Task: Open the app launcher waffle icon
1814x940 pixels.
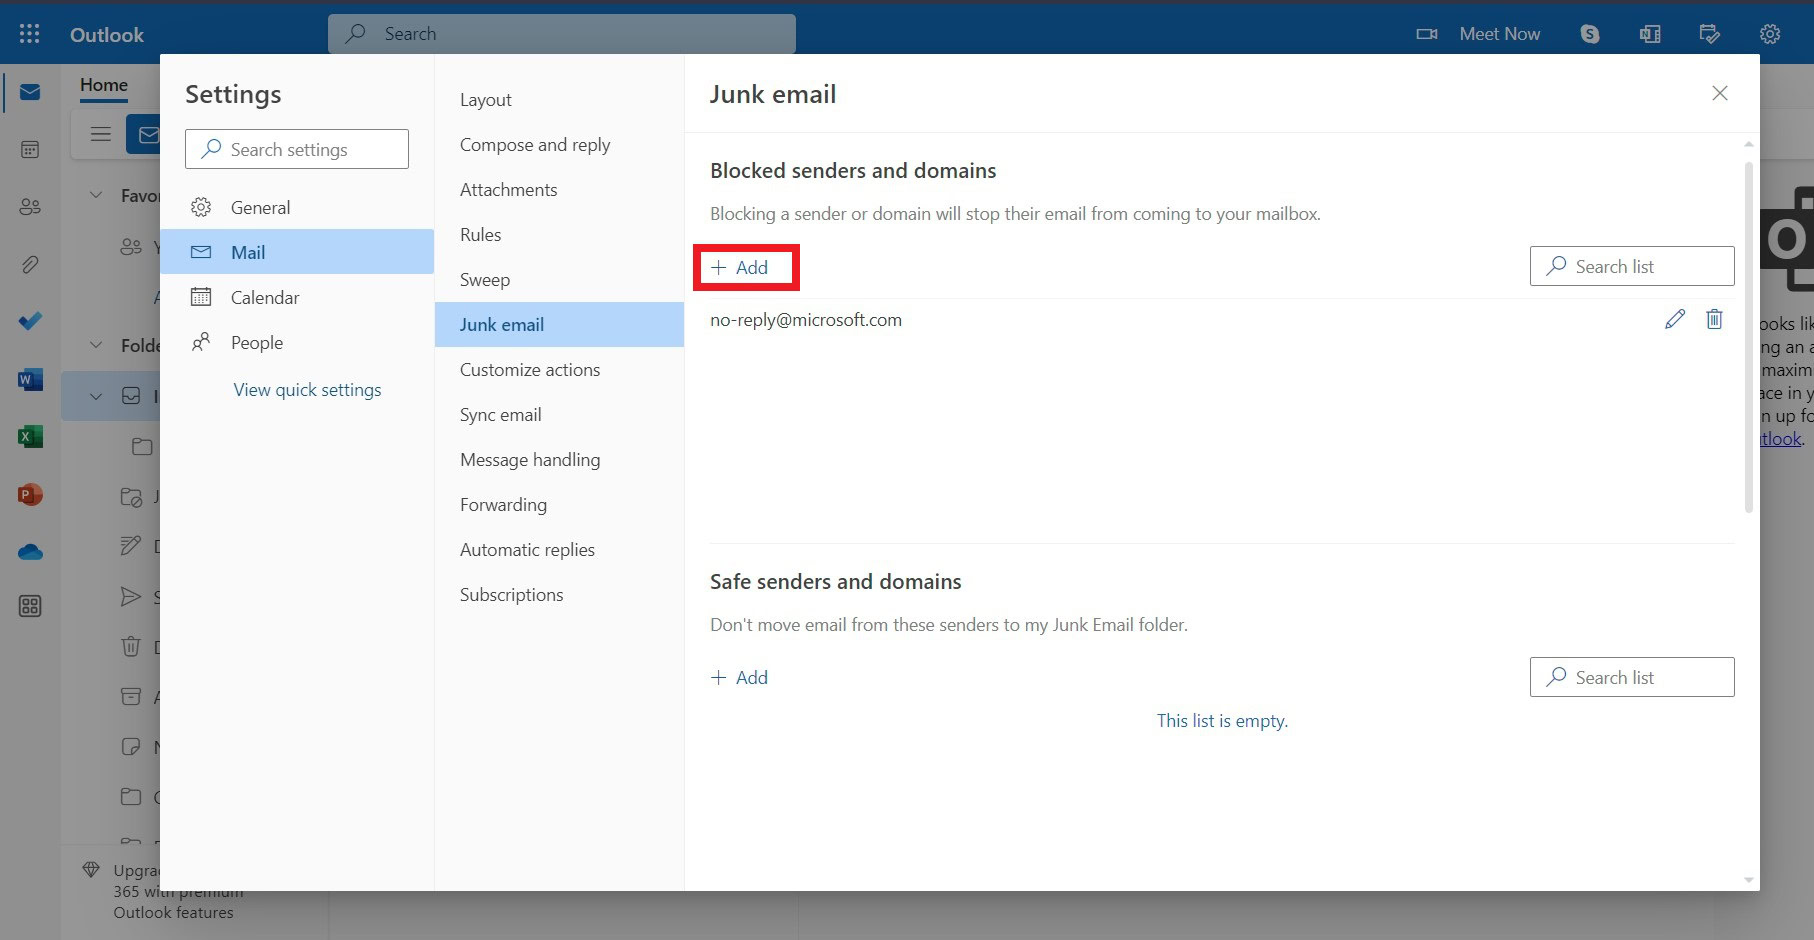Action: (30, 34)
